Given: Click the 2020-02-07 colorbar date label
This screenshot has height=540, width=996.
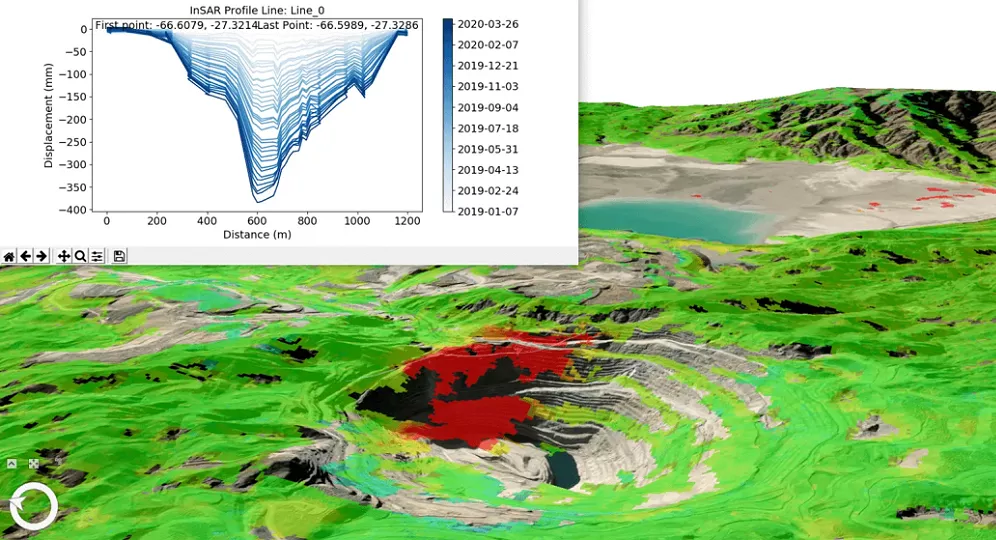Looking at the screenshot, I should coord(488,44).
